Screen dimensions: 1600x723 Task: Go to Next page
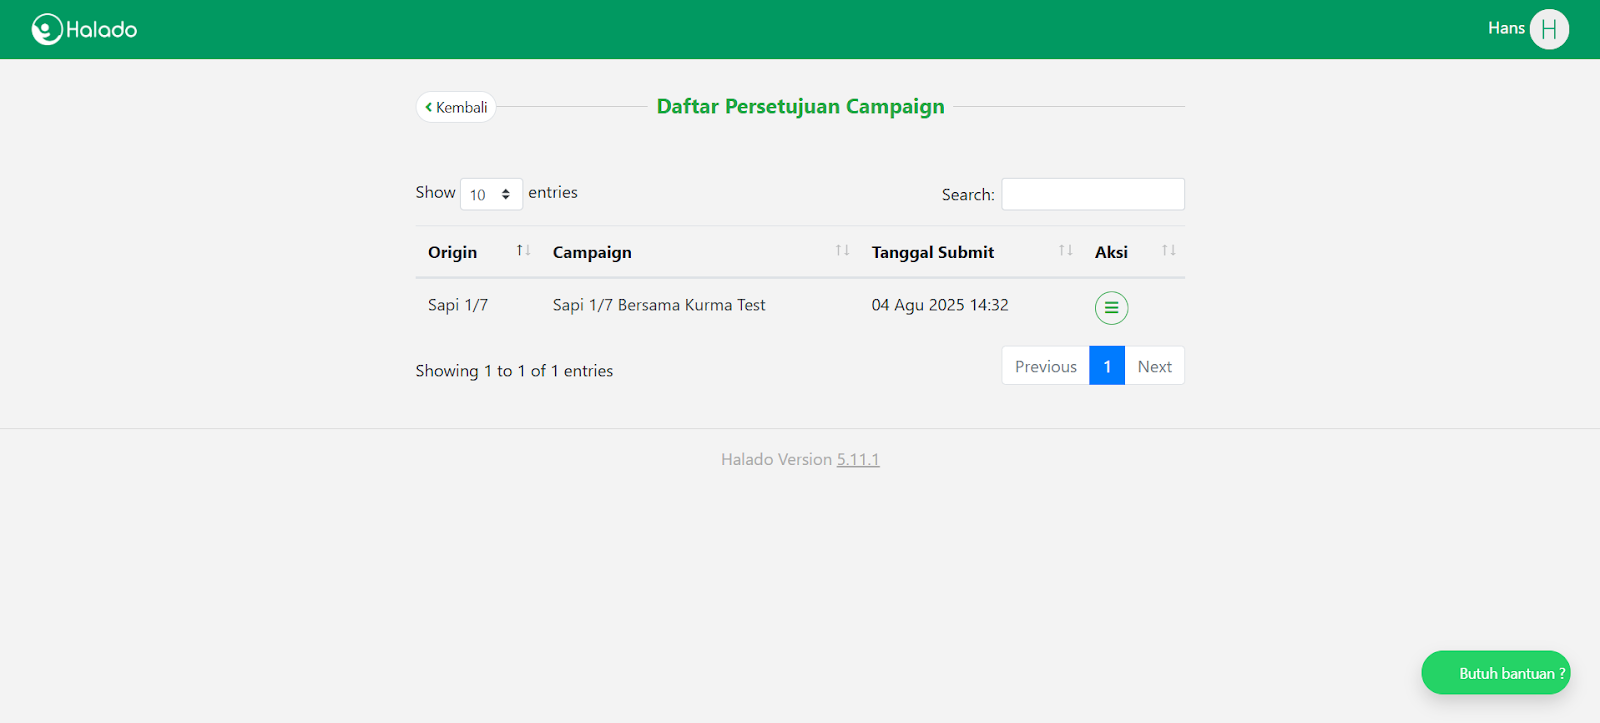(1154, 366)
